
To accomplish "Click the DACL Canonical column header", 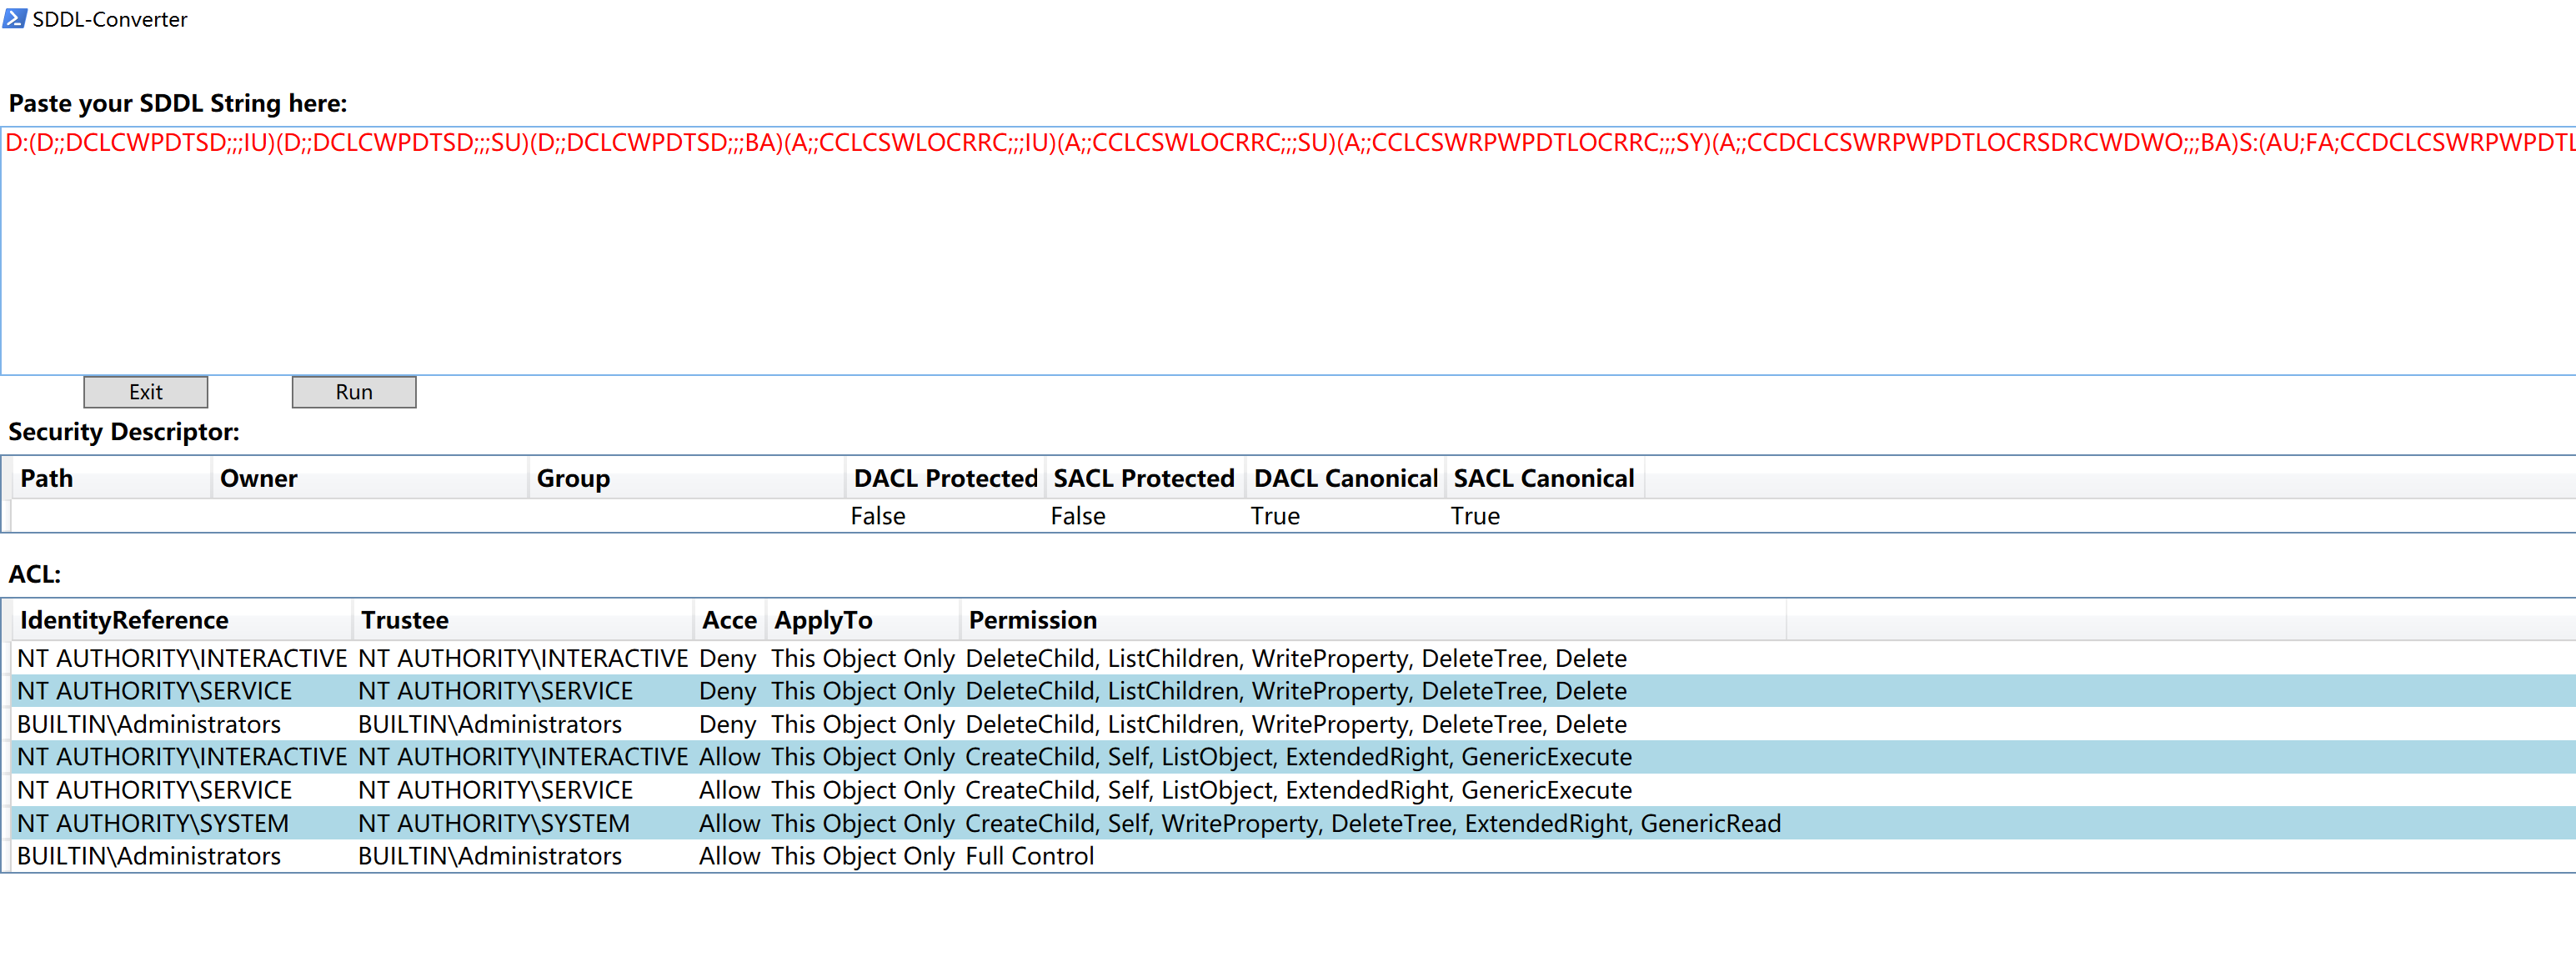I will [x=1345, y=479].
